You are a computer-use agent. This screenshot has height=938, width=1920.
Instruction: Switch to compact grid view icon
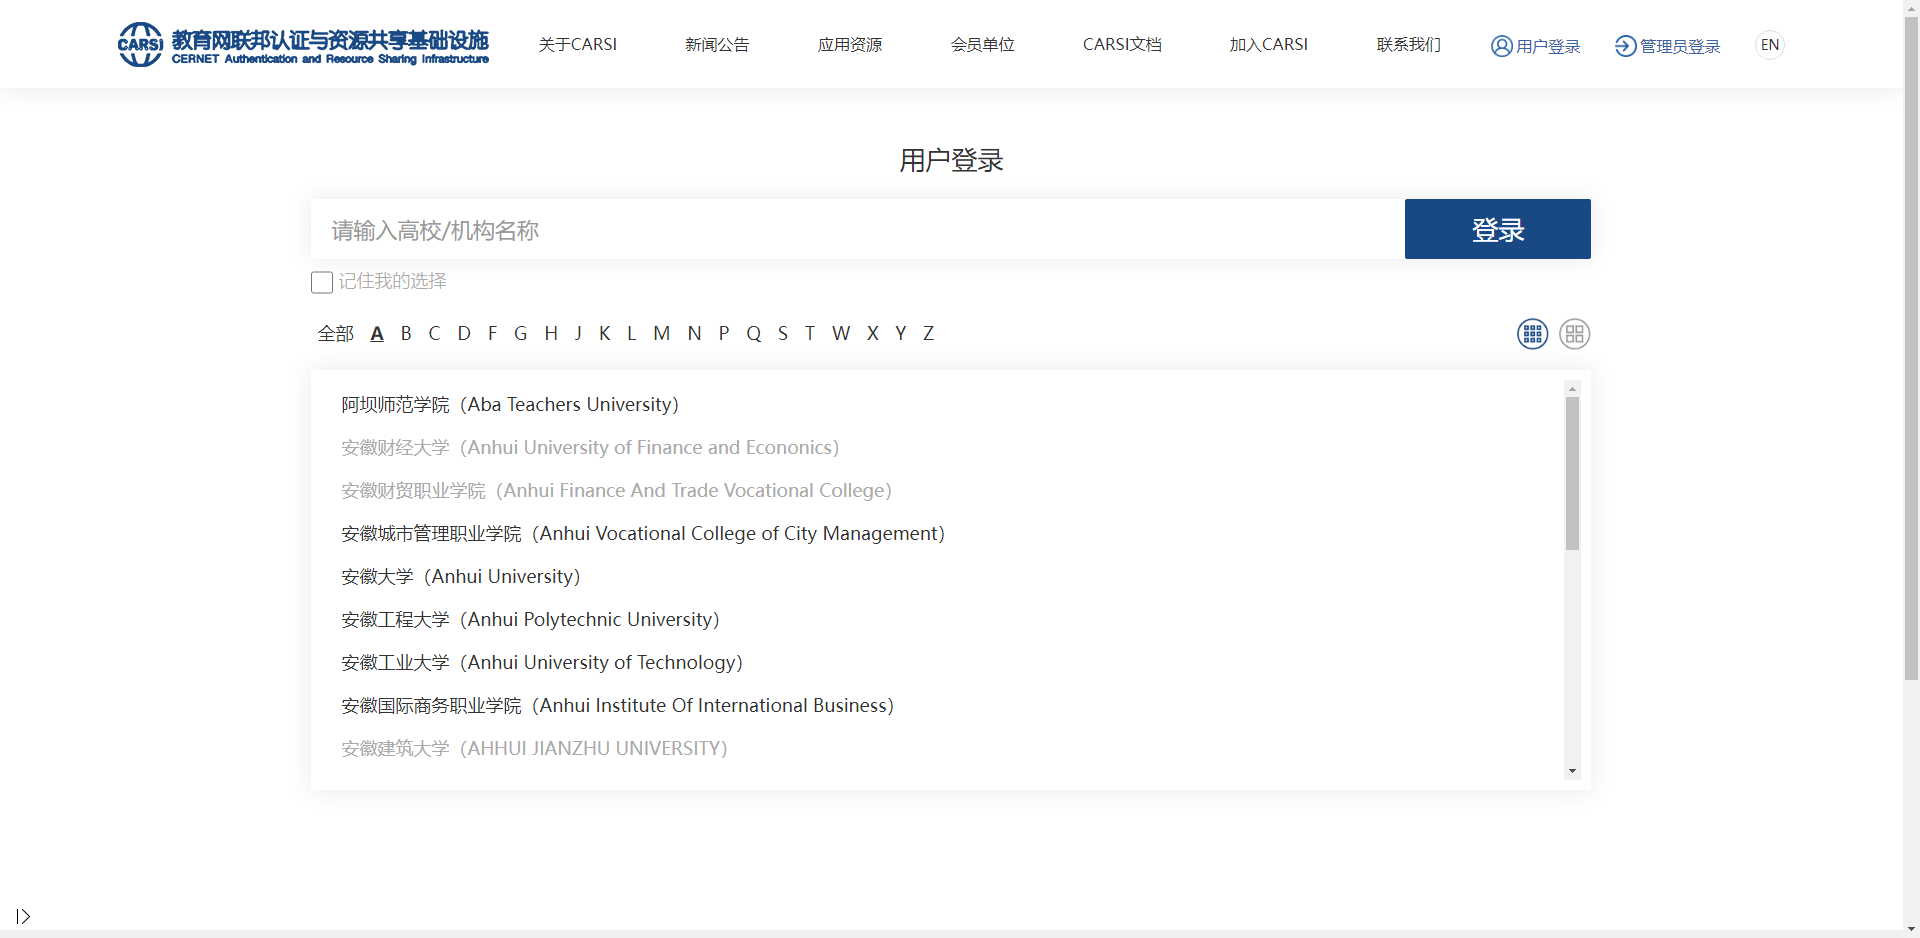point(1532,334)
